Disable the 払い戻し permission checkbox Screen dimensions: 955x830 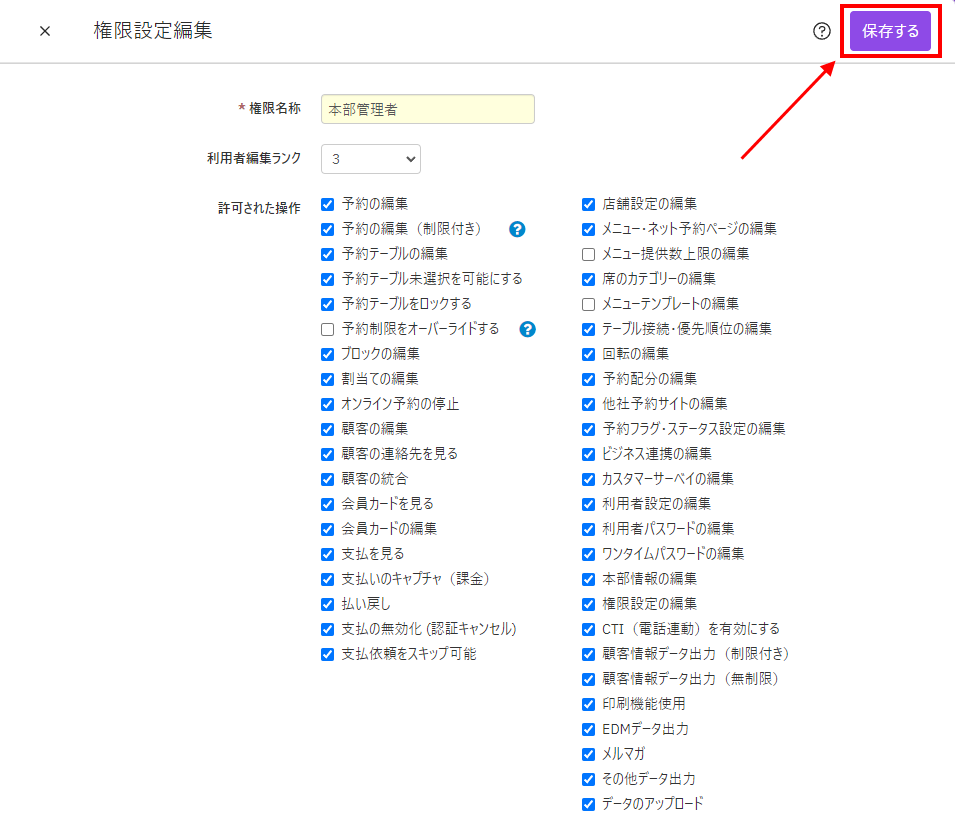[x=327, y=604]
